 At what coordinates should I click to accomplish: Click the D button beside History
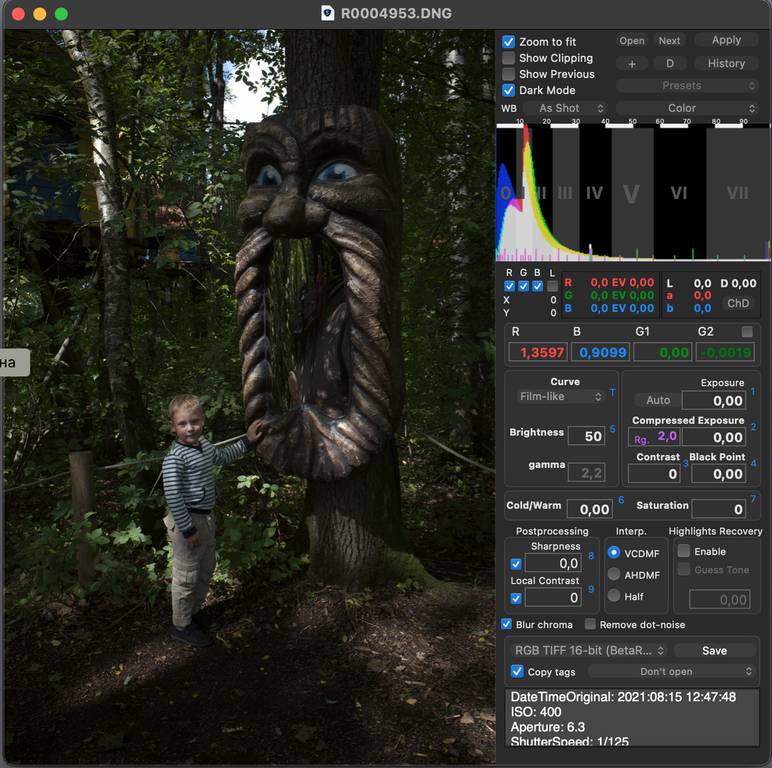(x=670, y=63)
